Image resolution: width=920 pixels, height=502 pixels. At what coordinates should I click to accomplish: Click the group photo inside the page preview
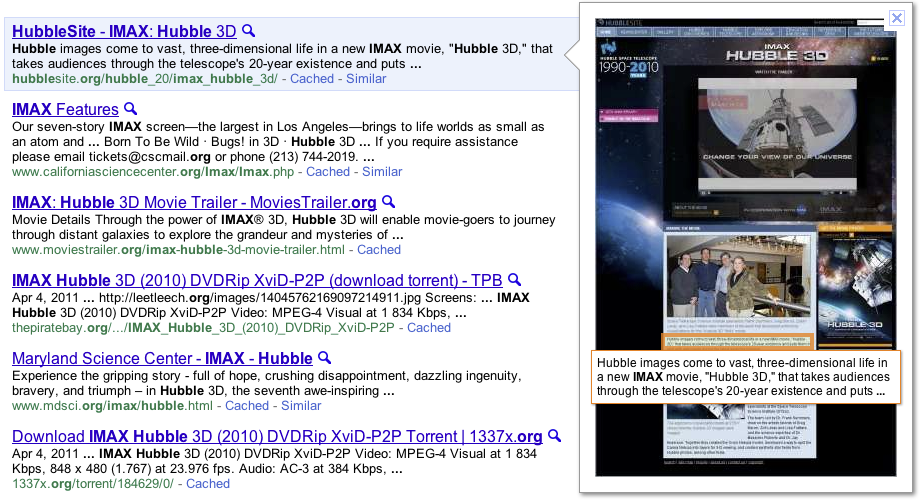[739, 276]
